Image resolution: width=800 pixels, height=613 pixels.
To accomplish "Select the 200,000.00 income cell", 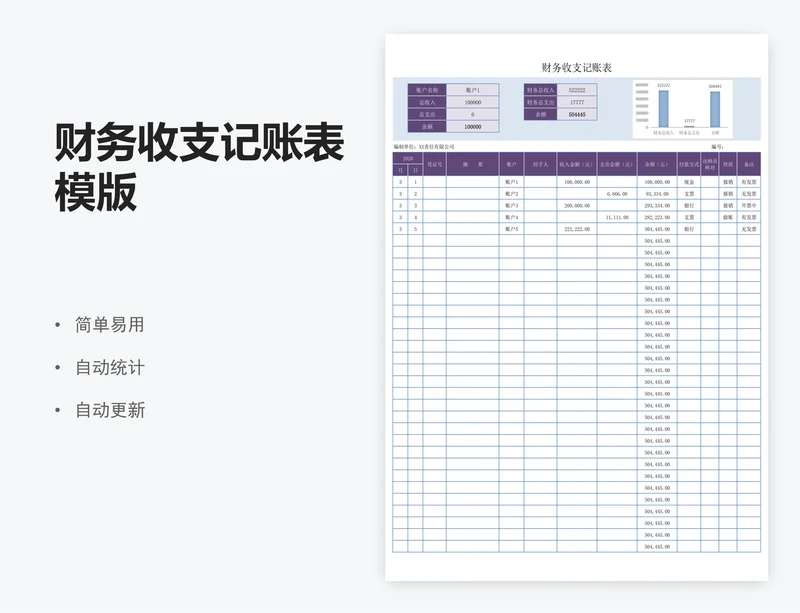I will click(x=577, y=206).
